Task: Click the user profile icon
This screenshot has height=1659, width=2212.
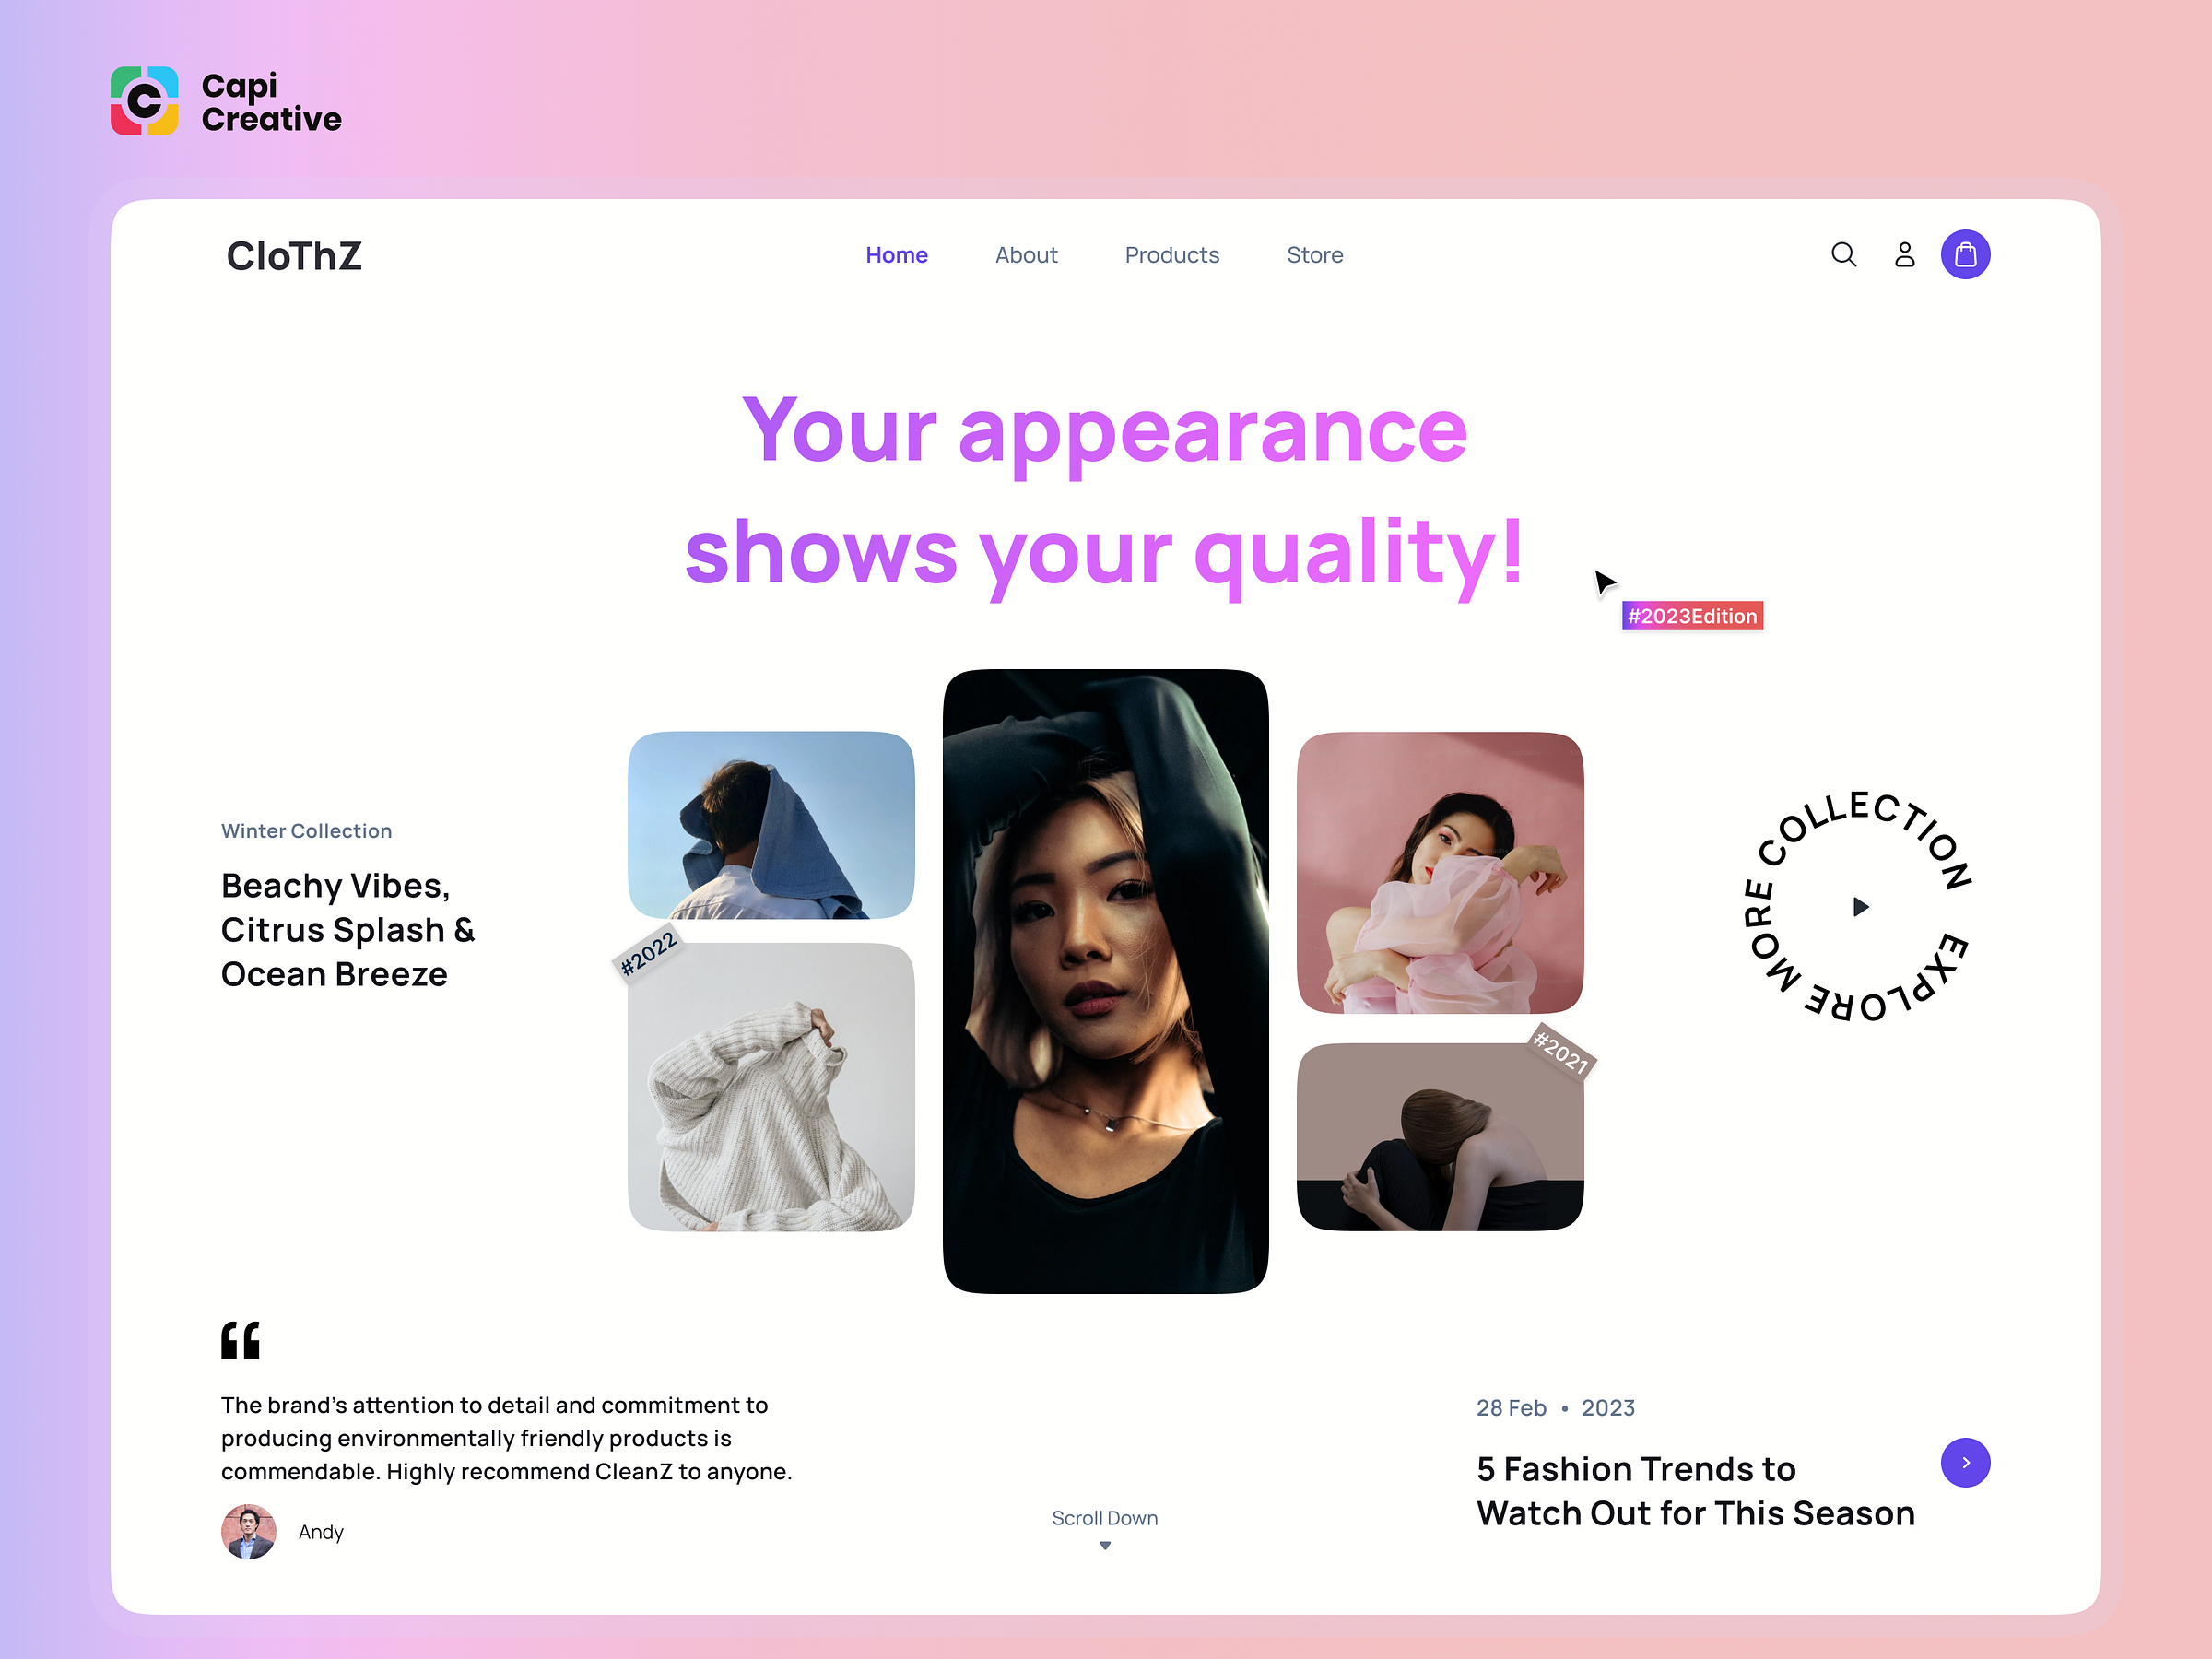Action: (x=1904, y=254)
